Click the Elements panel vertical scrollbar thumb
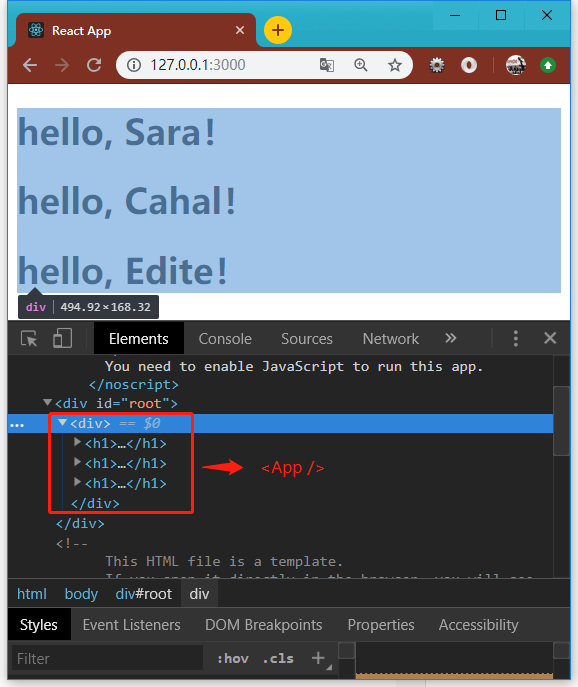Screen dimensions: 578x687 point(561,421)
